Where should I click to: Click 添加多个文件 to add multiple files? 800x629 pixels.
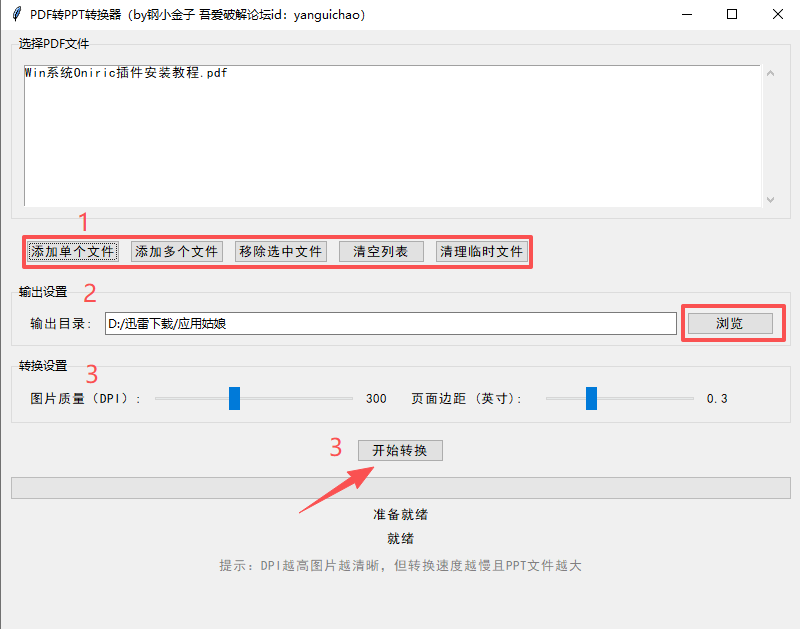point(176,252)
